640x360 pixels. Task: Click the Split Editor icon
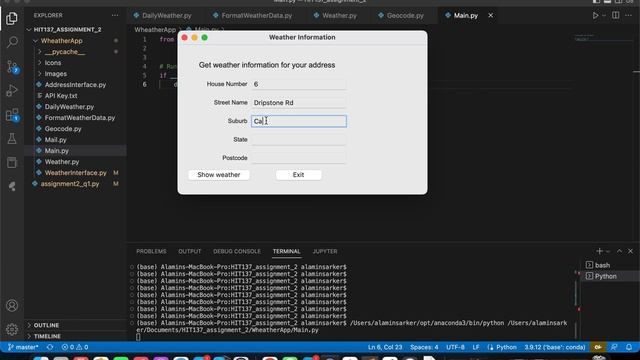coord(616,16)
